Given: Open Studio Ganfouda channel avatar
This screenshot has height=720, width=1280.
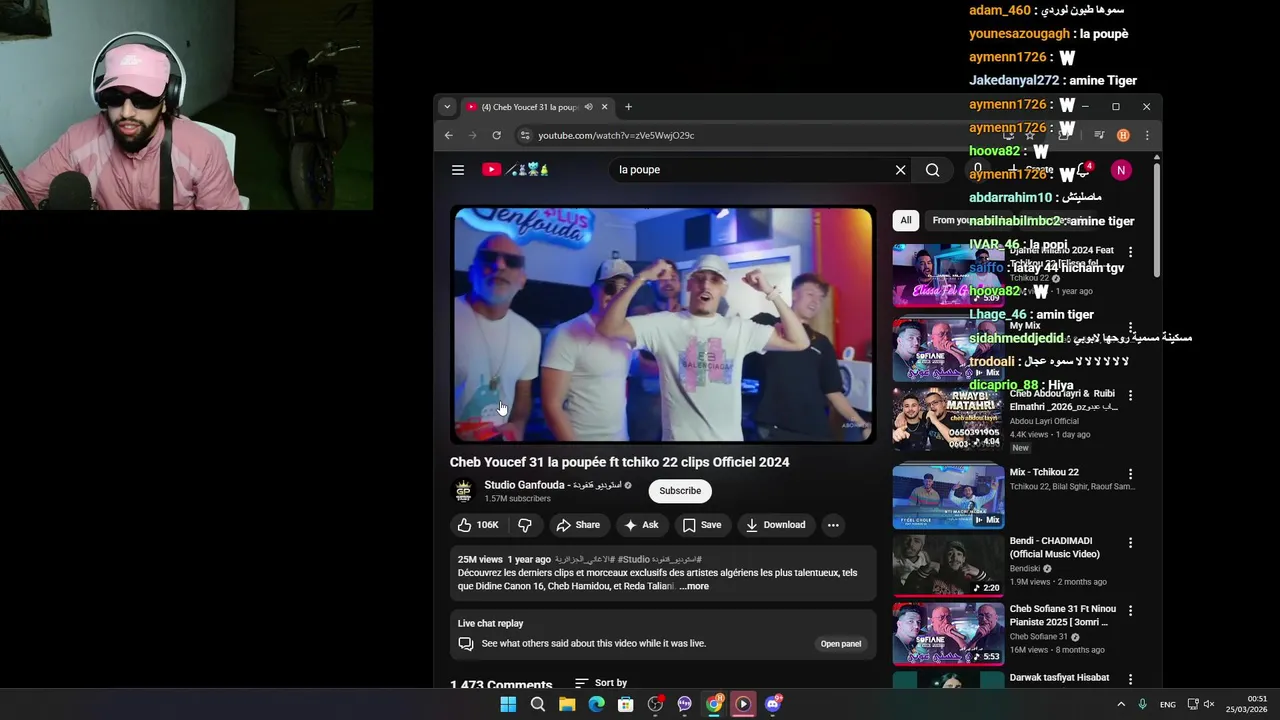Looking at the screenshot, I should pyautogui.click(x=463, y=490).
